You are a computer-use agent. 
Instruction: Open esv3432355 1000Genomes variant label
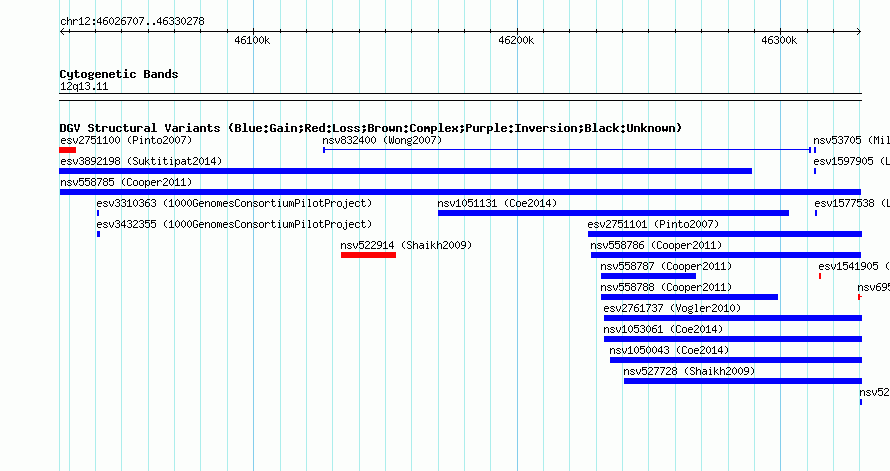coord(234,224)
